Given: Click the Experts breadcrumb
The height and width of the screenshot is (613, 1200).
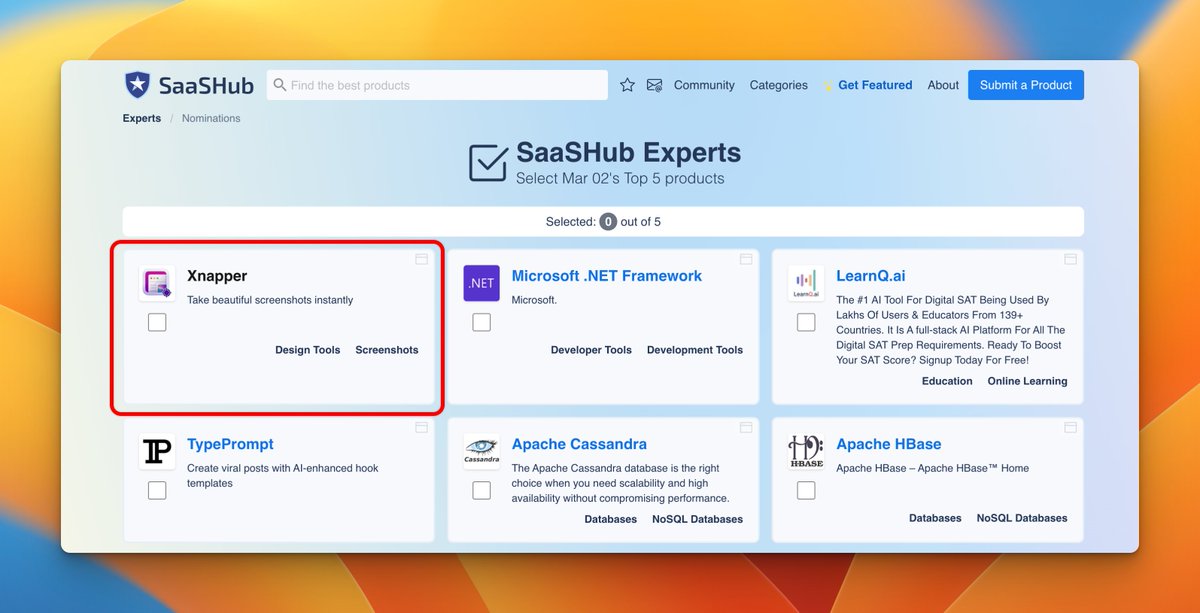Looking at the screenshot, I should pos(142,118).
